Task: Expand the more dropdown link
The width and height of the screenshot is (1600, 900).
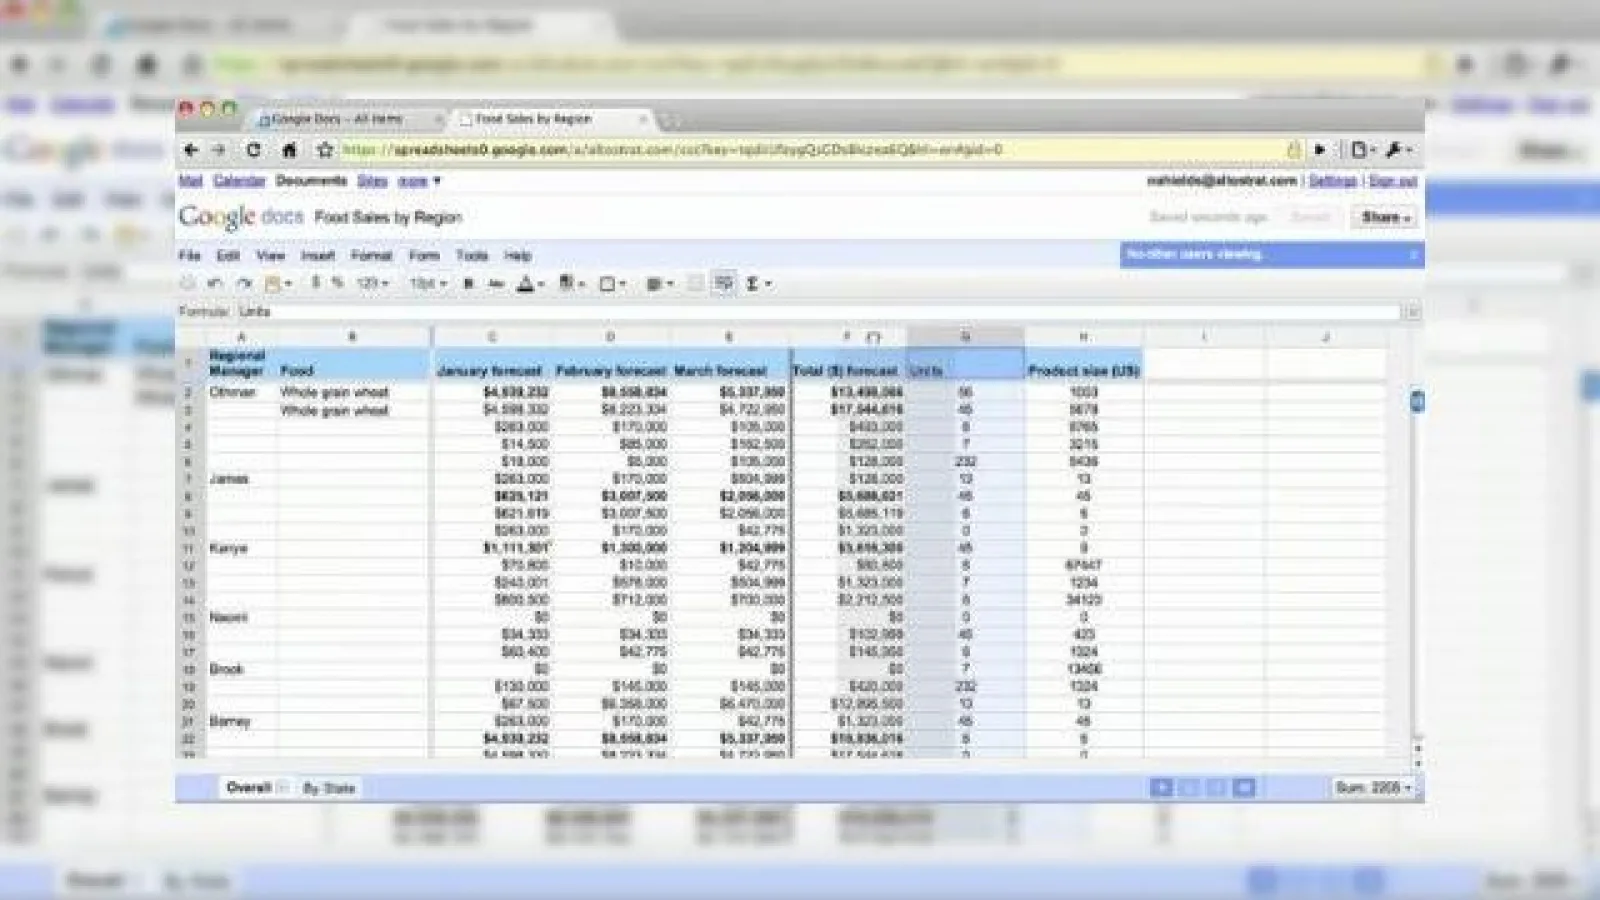Action: 419,182
